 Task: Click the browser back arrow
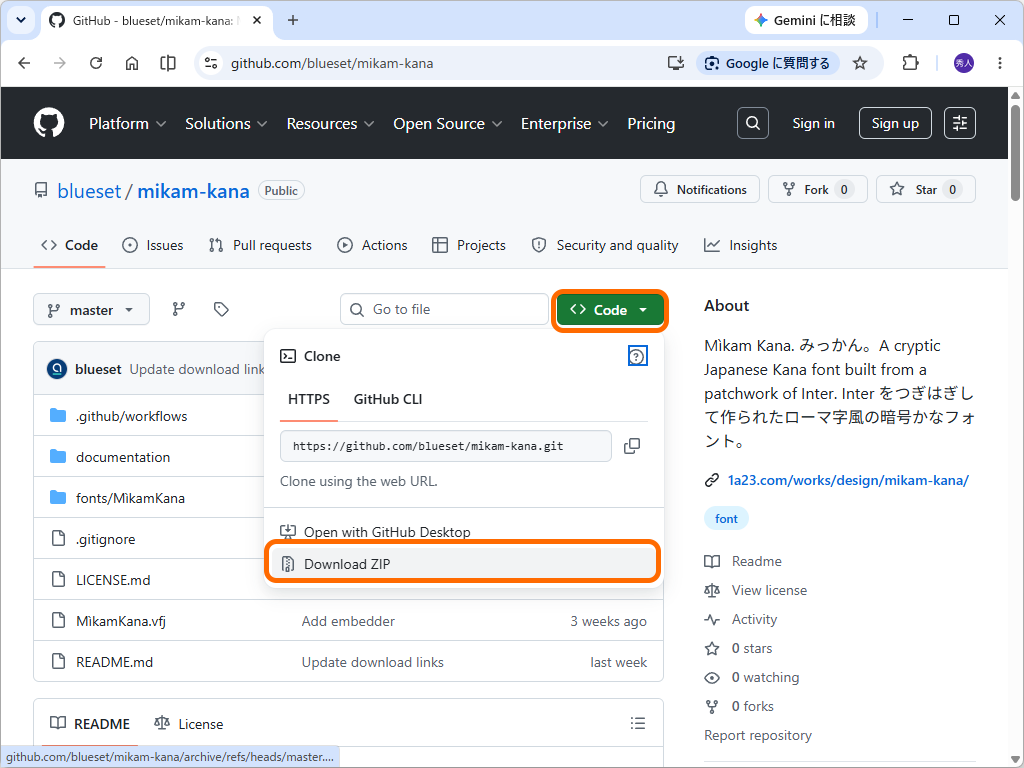click(x=24, y=63)
